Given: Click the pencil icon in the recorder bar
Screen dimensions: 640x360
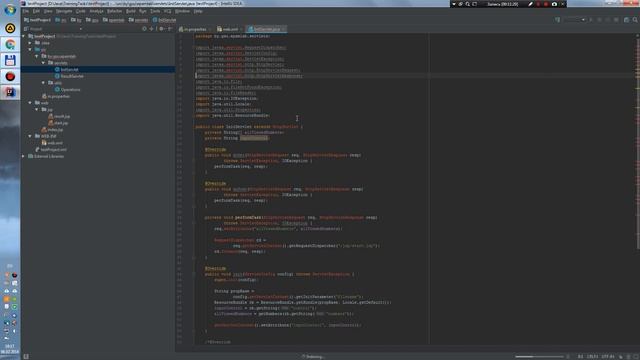Looking at the screenshot, I should pyautogui.click(x=530, y=4).
